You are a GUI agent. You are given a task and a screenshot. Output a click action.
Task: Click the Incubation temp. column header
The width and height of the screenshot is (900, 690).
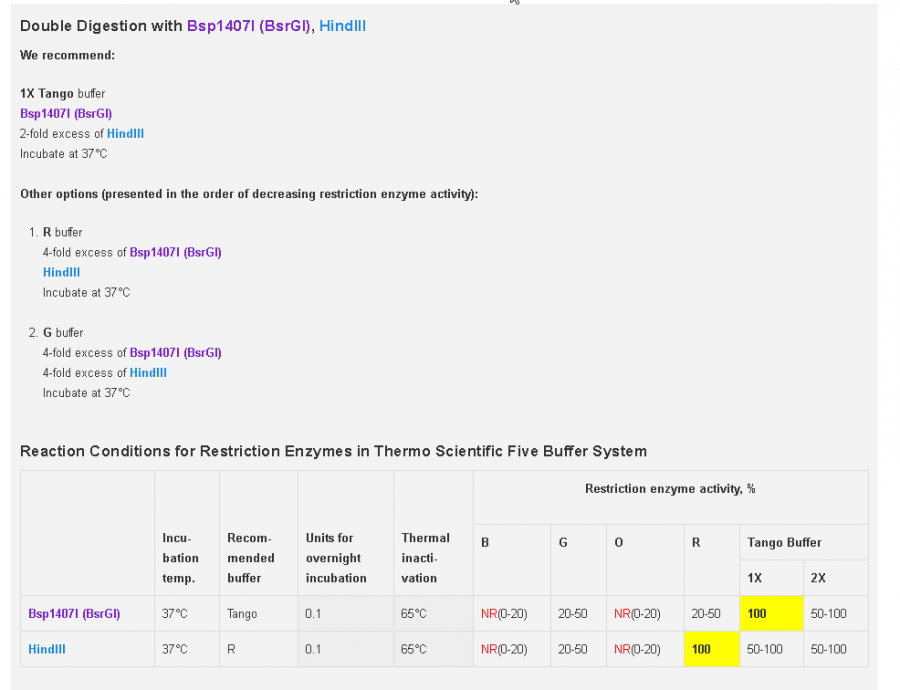tap(180, 558)
